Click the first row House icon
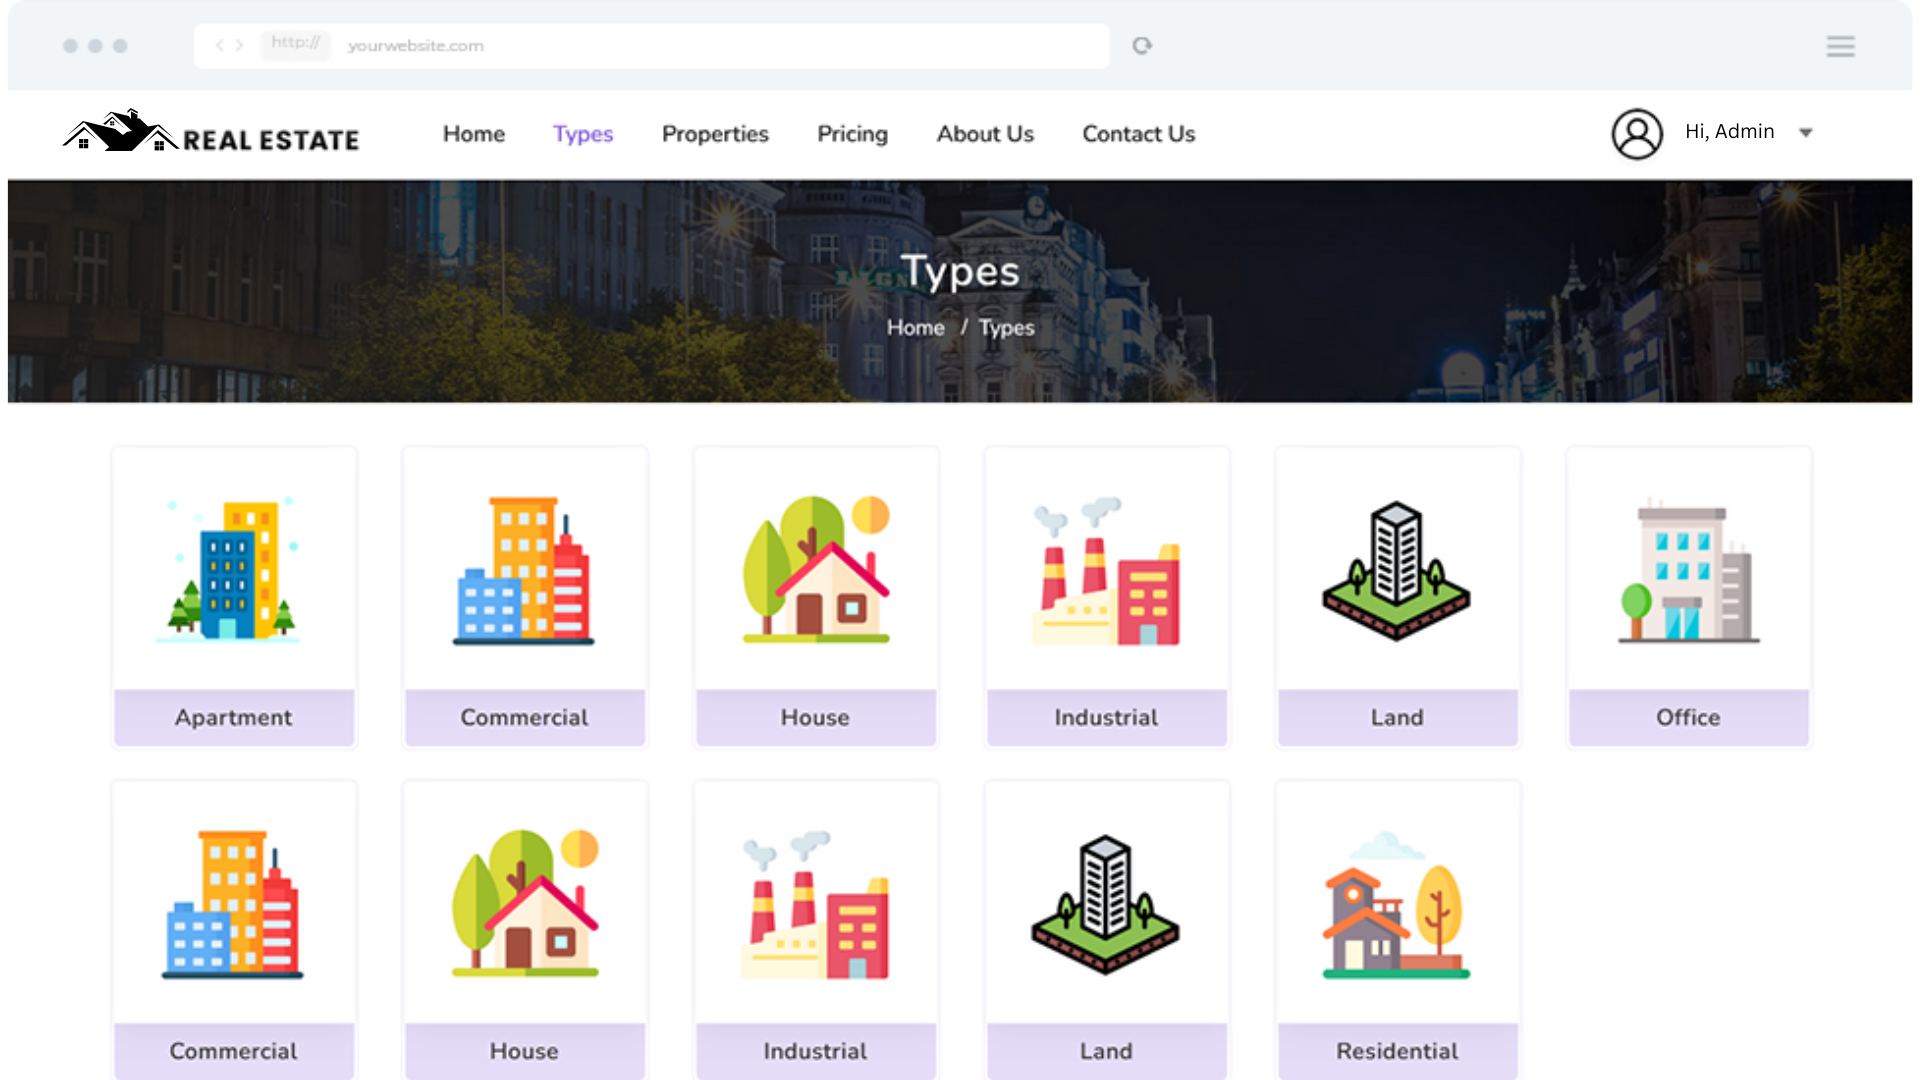This screenshot has height=1080, width=1920. pos(815,570)
